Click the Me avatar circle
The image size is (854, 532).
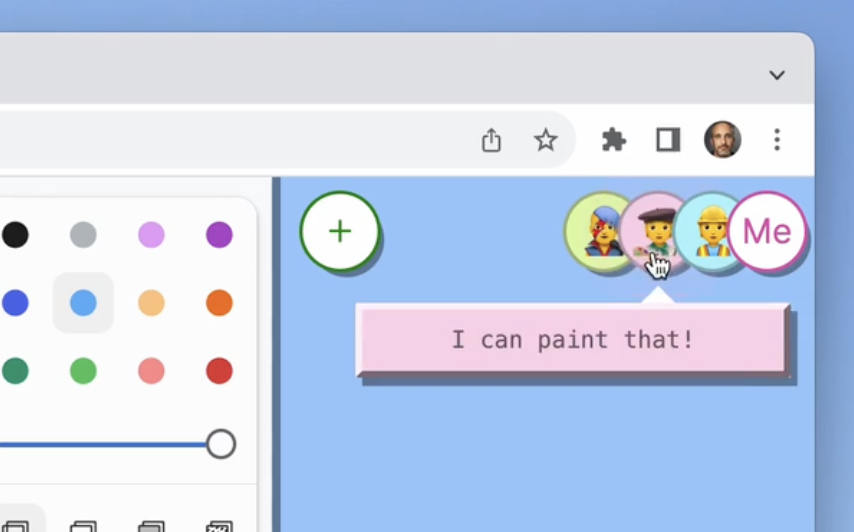point(767,231)
